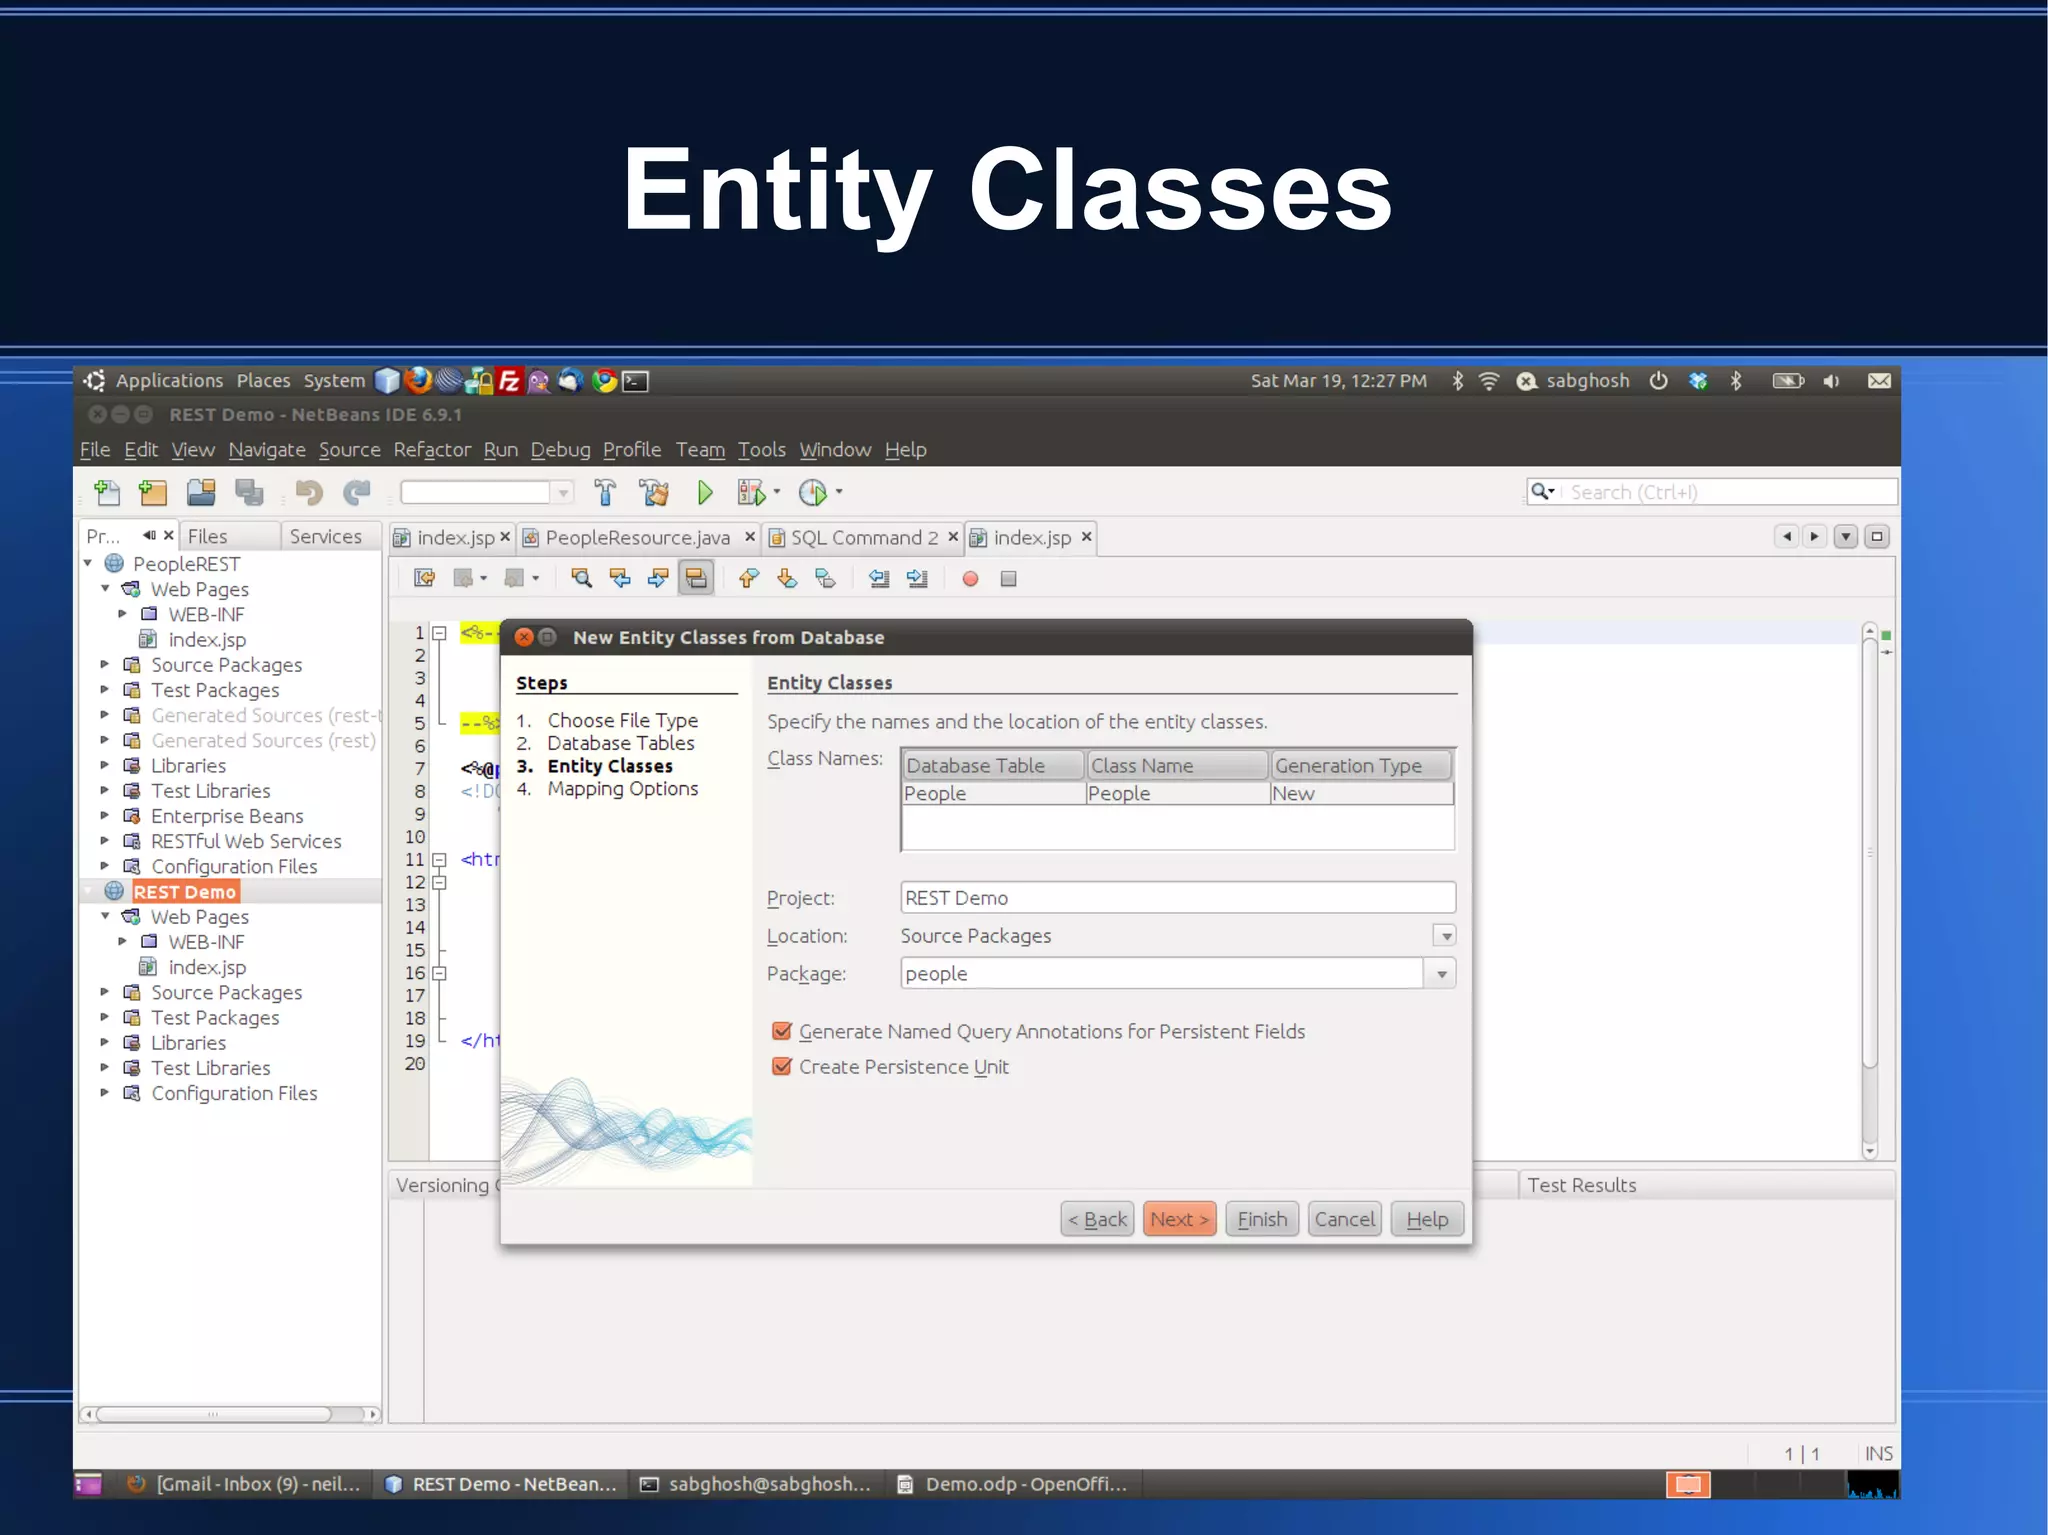The width and height of the screenshot is (2048, 1535).
Task: Click the Search (Ctrl+I) field
Action: pyautogui.click(x=1711, y=491)
